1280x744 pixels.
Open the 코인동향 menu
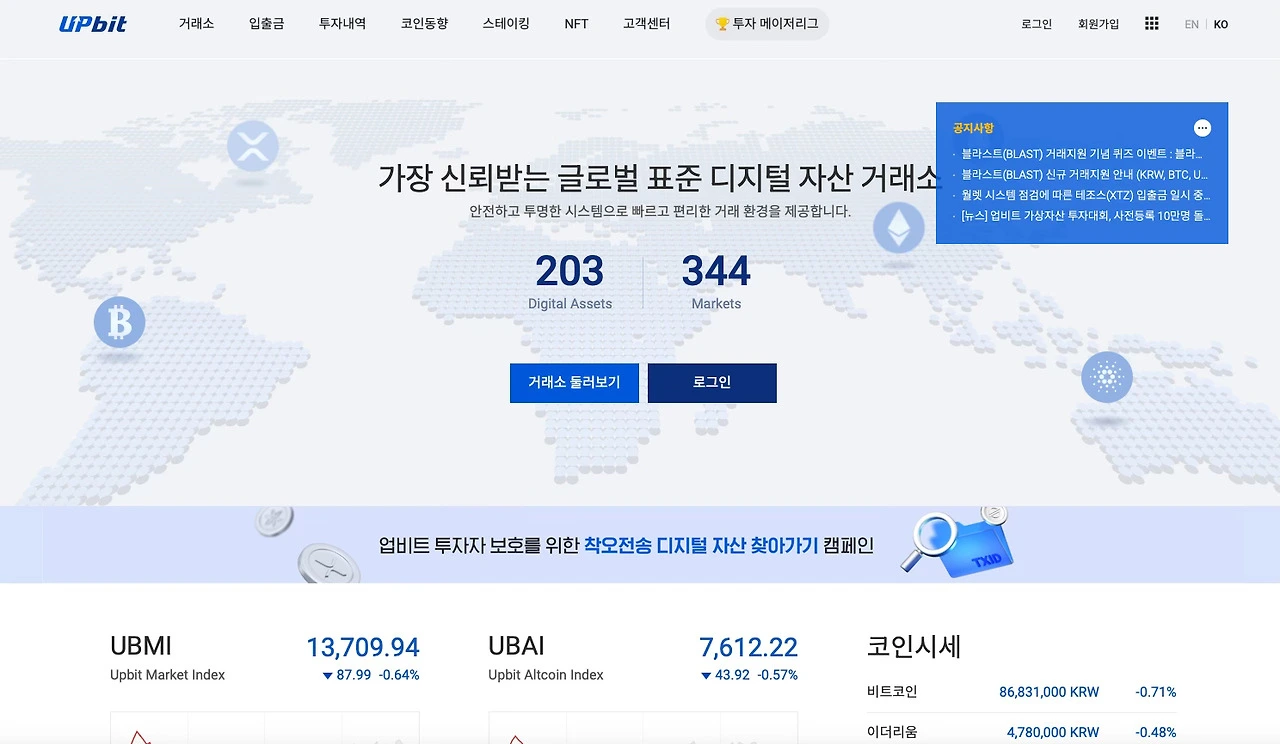(424, 23)
